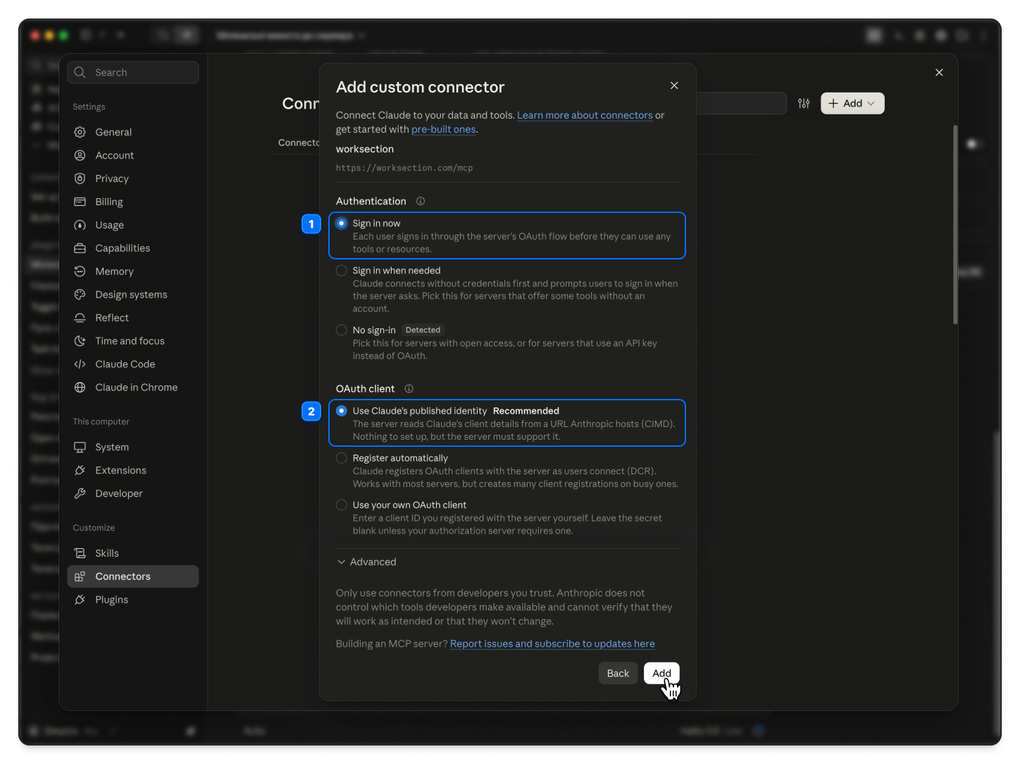Click the info icon beside Authentication

[x=420, y=201]
